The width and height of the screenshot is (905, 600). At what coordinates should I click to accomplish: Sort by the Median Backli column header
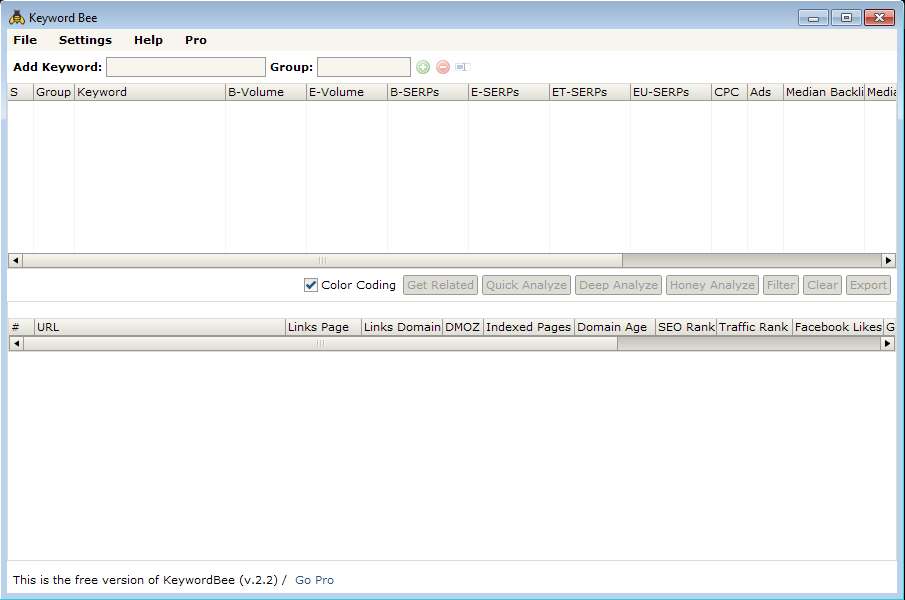(x=824, y=92)
